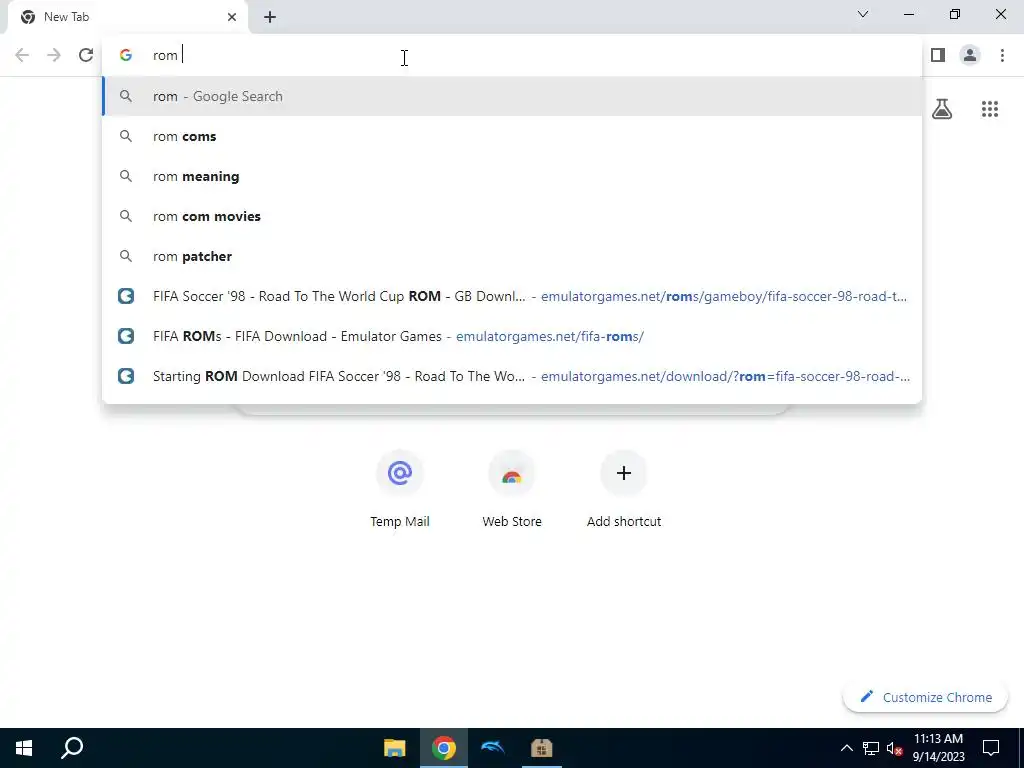Open the package app in taskbar
Screen dimensions: 1024x768
pos(541,748)
